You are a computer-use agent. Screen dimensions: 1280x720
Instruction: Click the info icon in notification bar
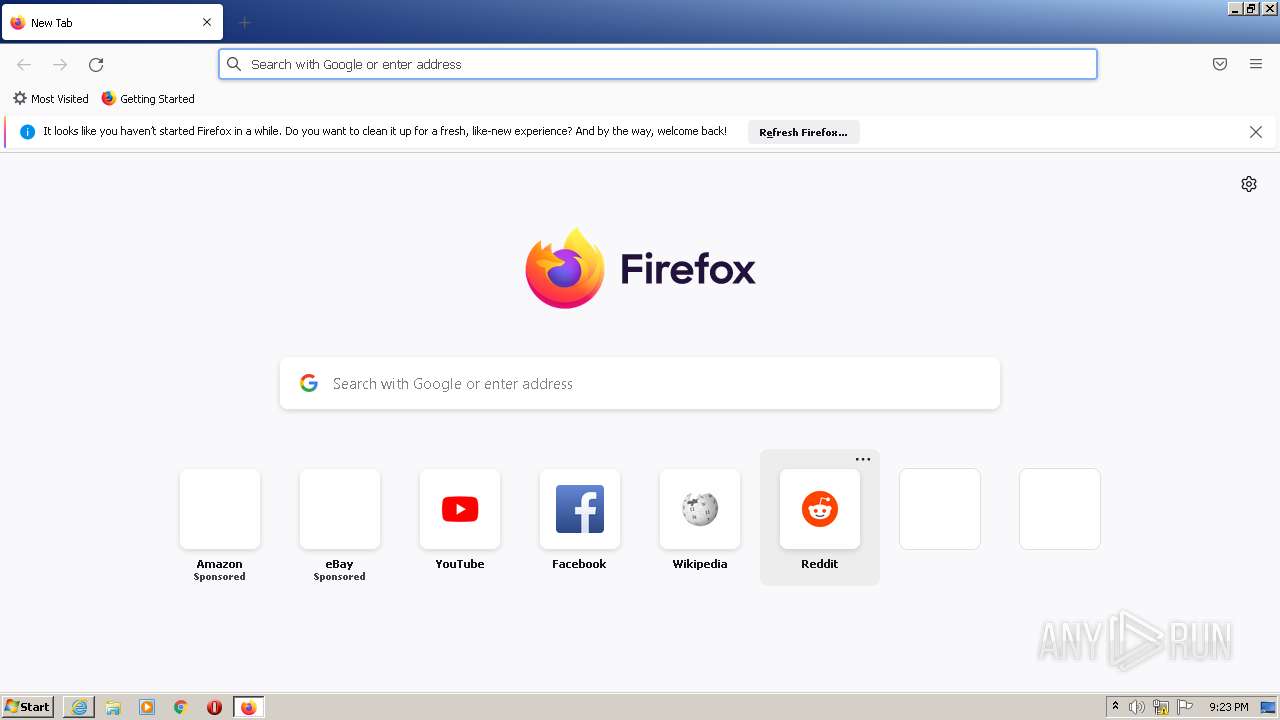point(28,132)
